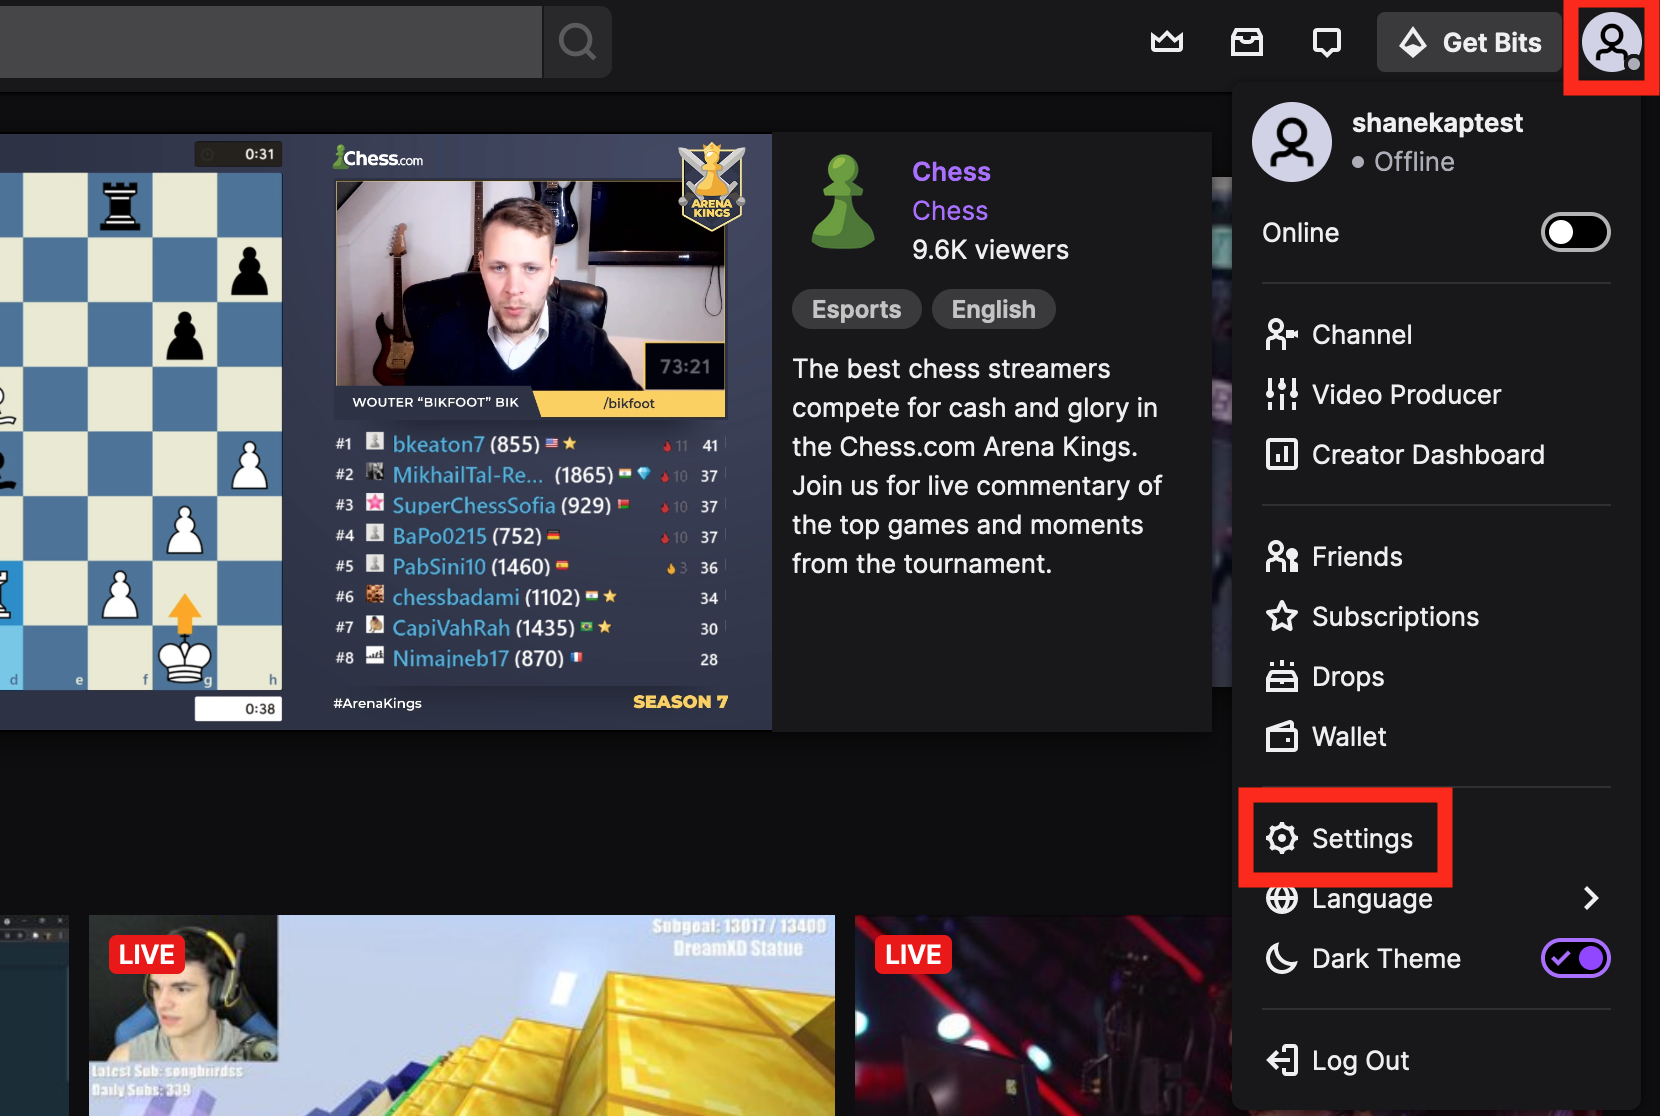Click the search input field
Viewport: 1660px width, 1116px height.
coord(270,42)
